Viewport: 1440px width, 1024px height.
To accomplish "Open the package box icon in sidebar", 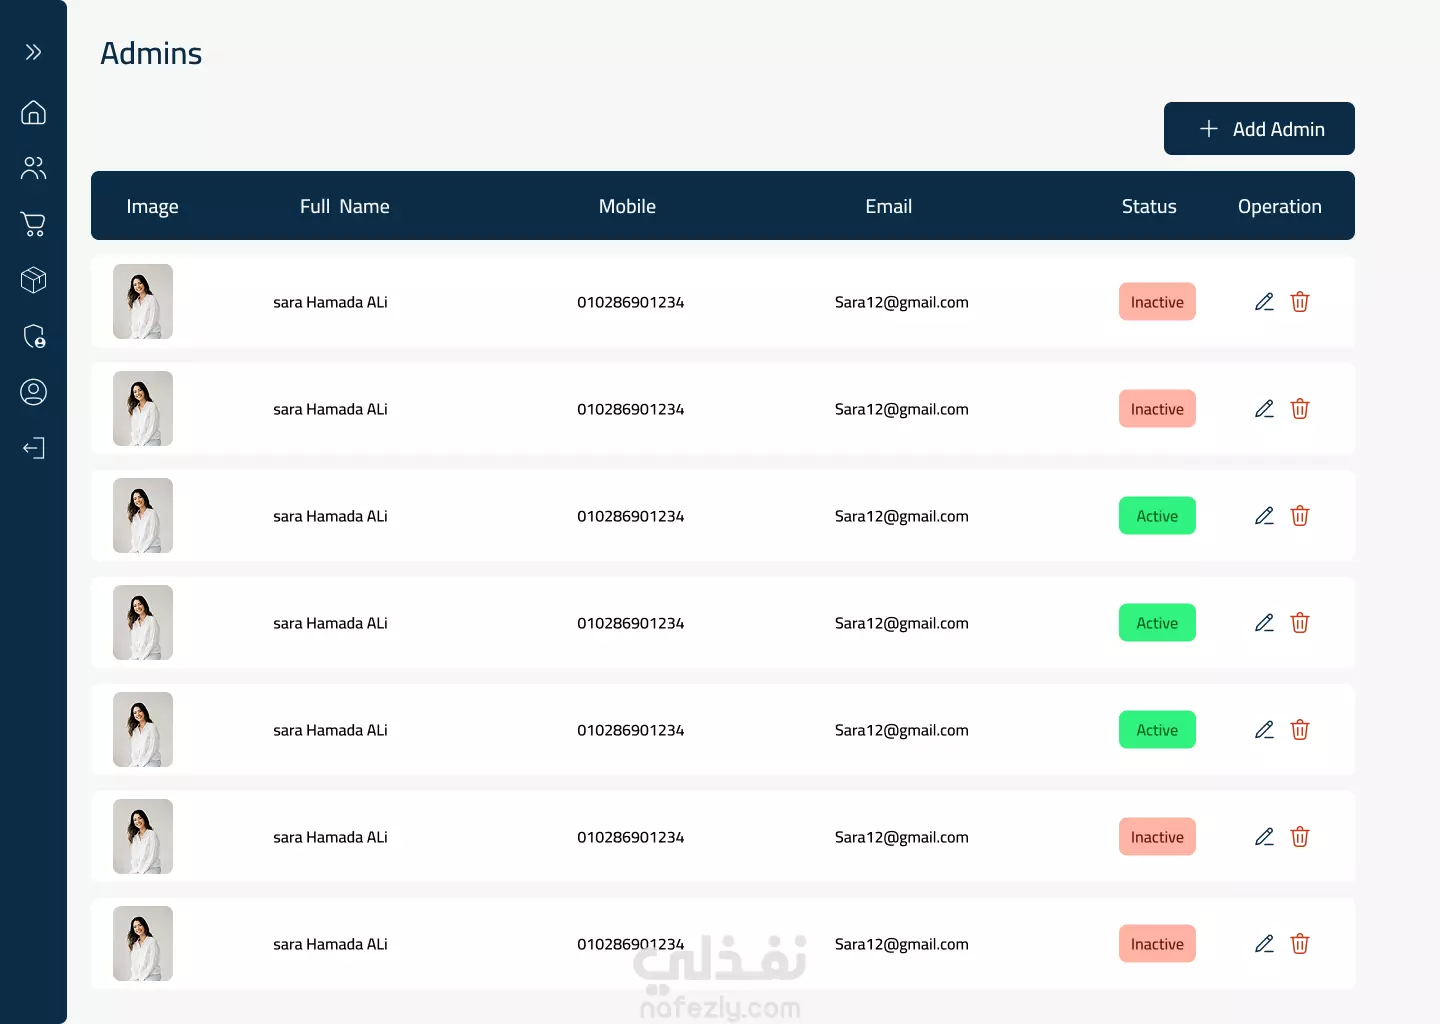I will coord(33,280).
